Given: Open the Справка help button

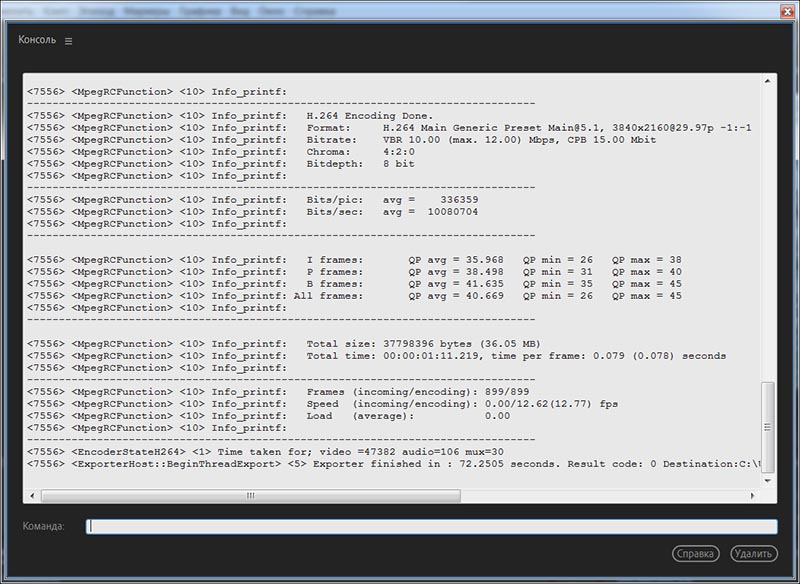Looking at the screenshot, I should [x=696, y=554].
